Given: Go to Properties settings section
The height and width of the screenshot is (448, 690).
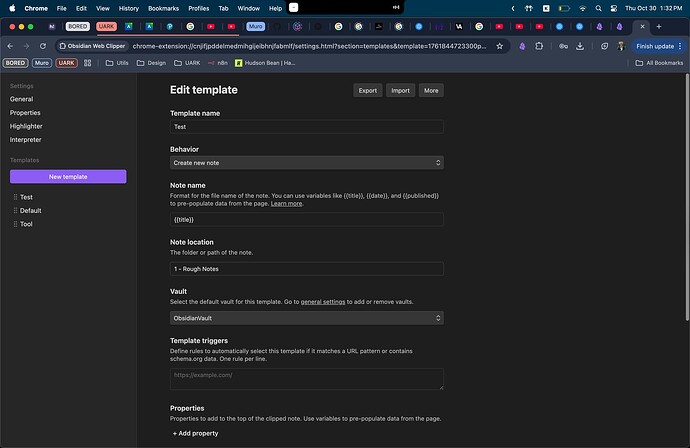Looking at the screenshot, I should (25, 113).
